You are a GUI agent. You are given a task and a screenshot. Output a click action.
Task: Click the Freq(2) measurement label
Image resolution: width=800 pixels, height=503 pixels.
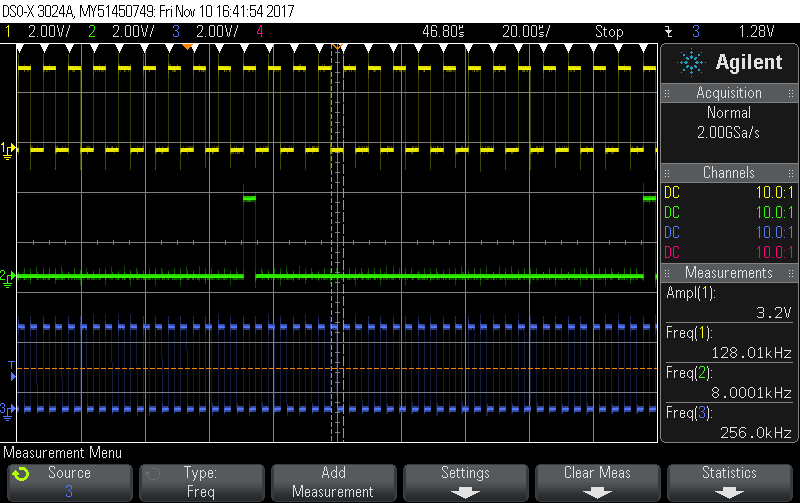point(689,373)
